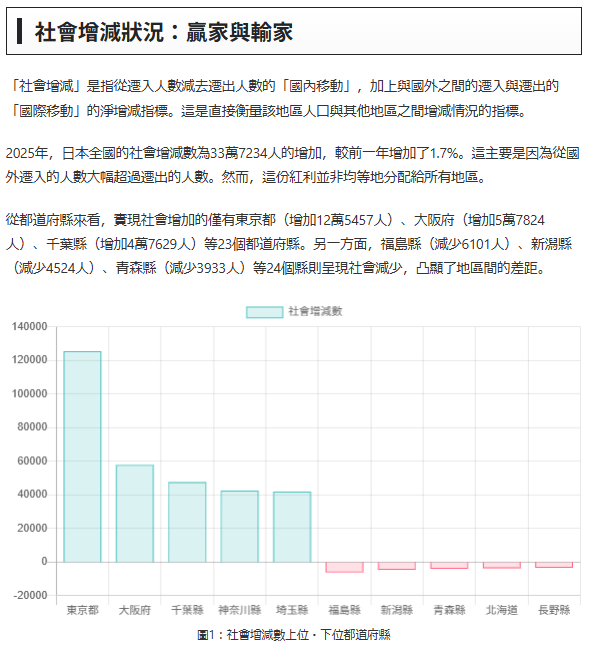Click the 80000 y-axis value
Screen dimensions: 597x652
32,427
